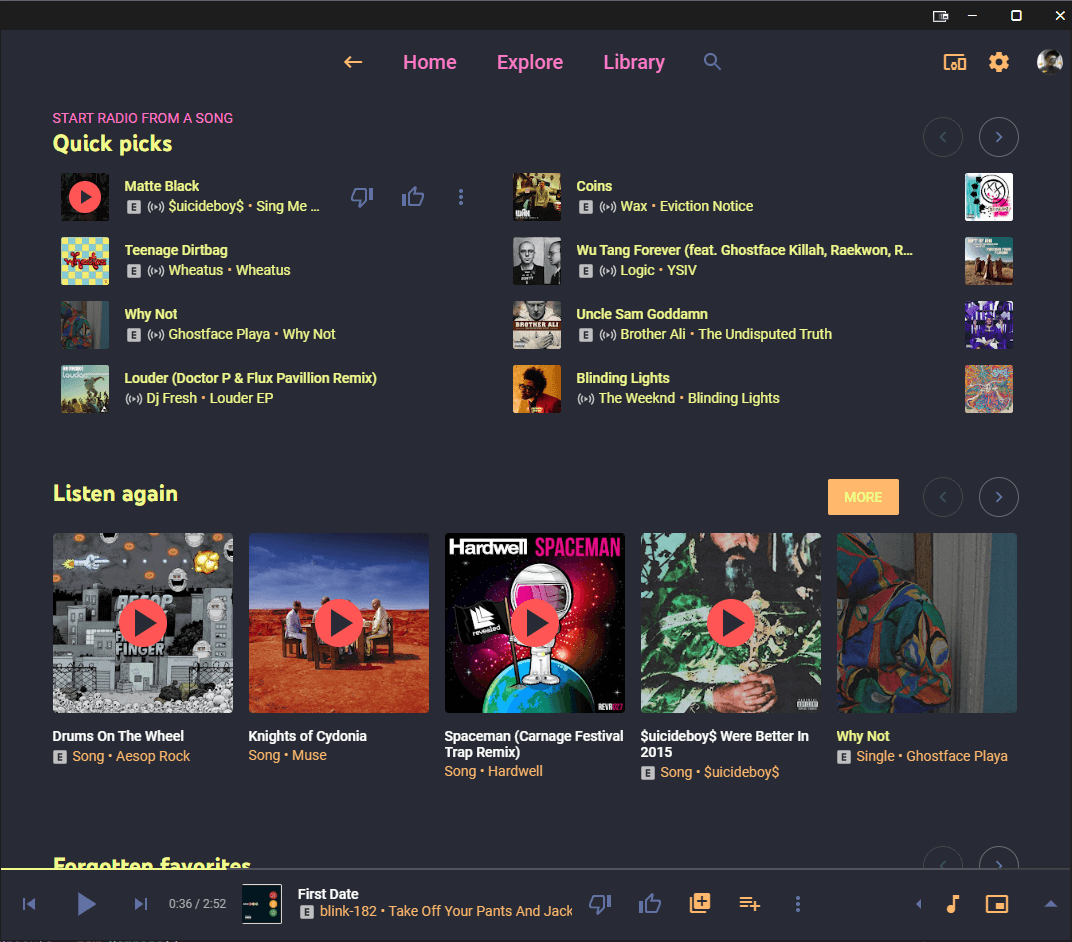Cast to a device using the cast icon
This screenshot has width=1072, height=942.
pyautogui.click(x=954, y=61)
